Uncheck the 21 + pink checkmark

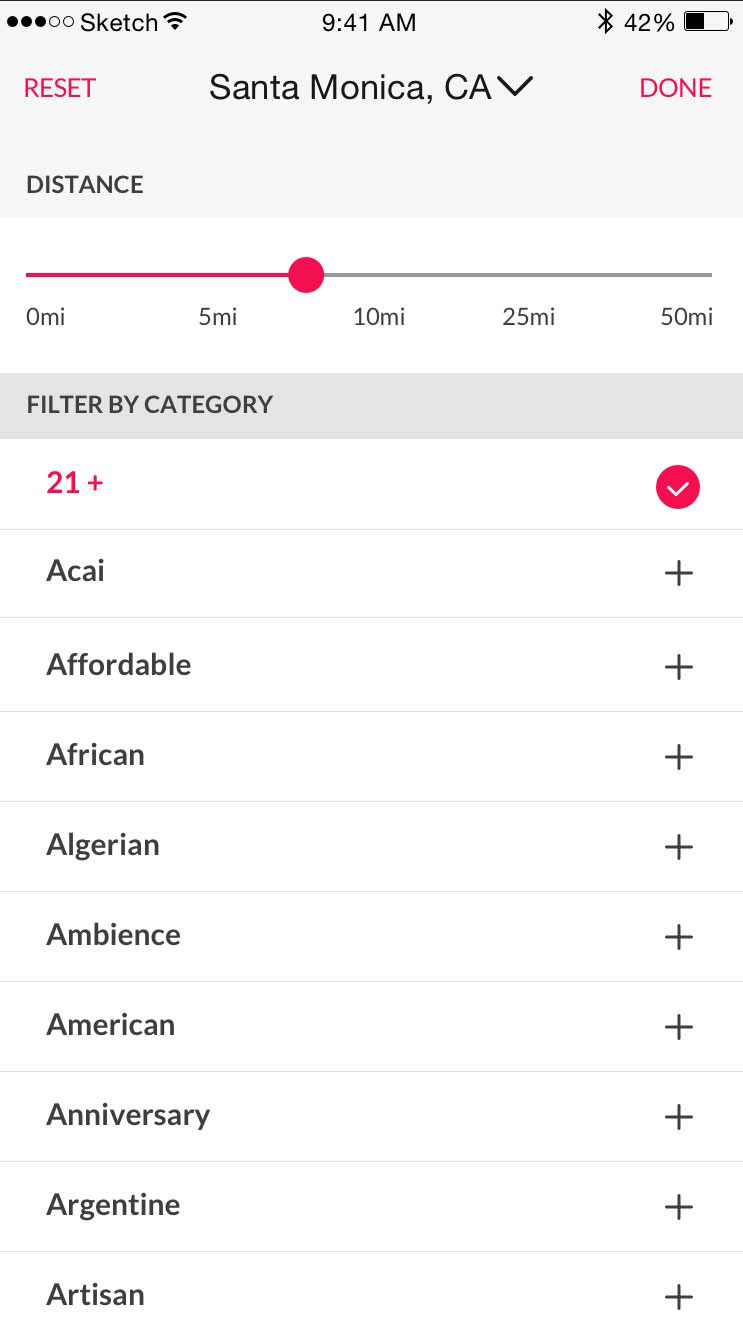click(x=678, y=488)
